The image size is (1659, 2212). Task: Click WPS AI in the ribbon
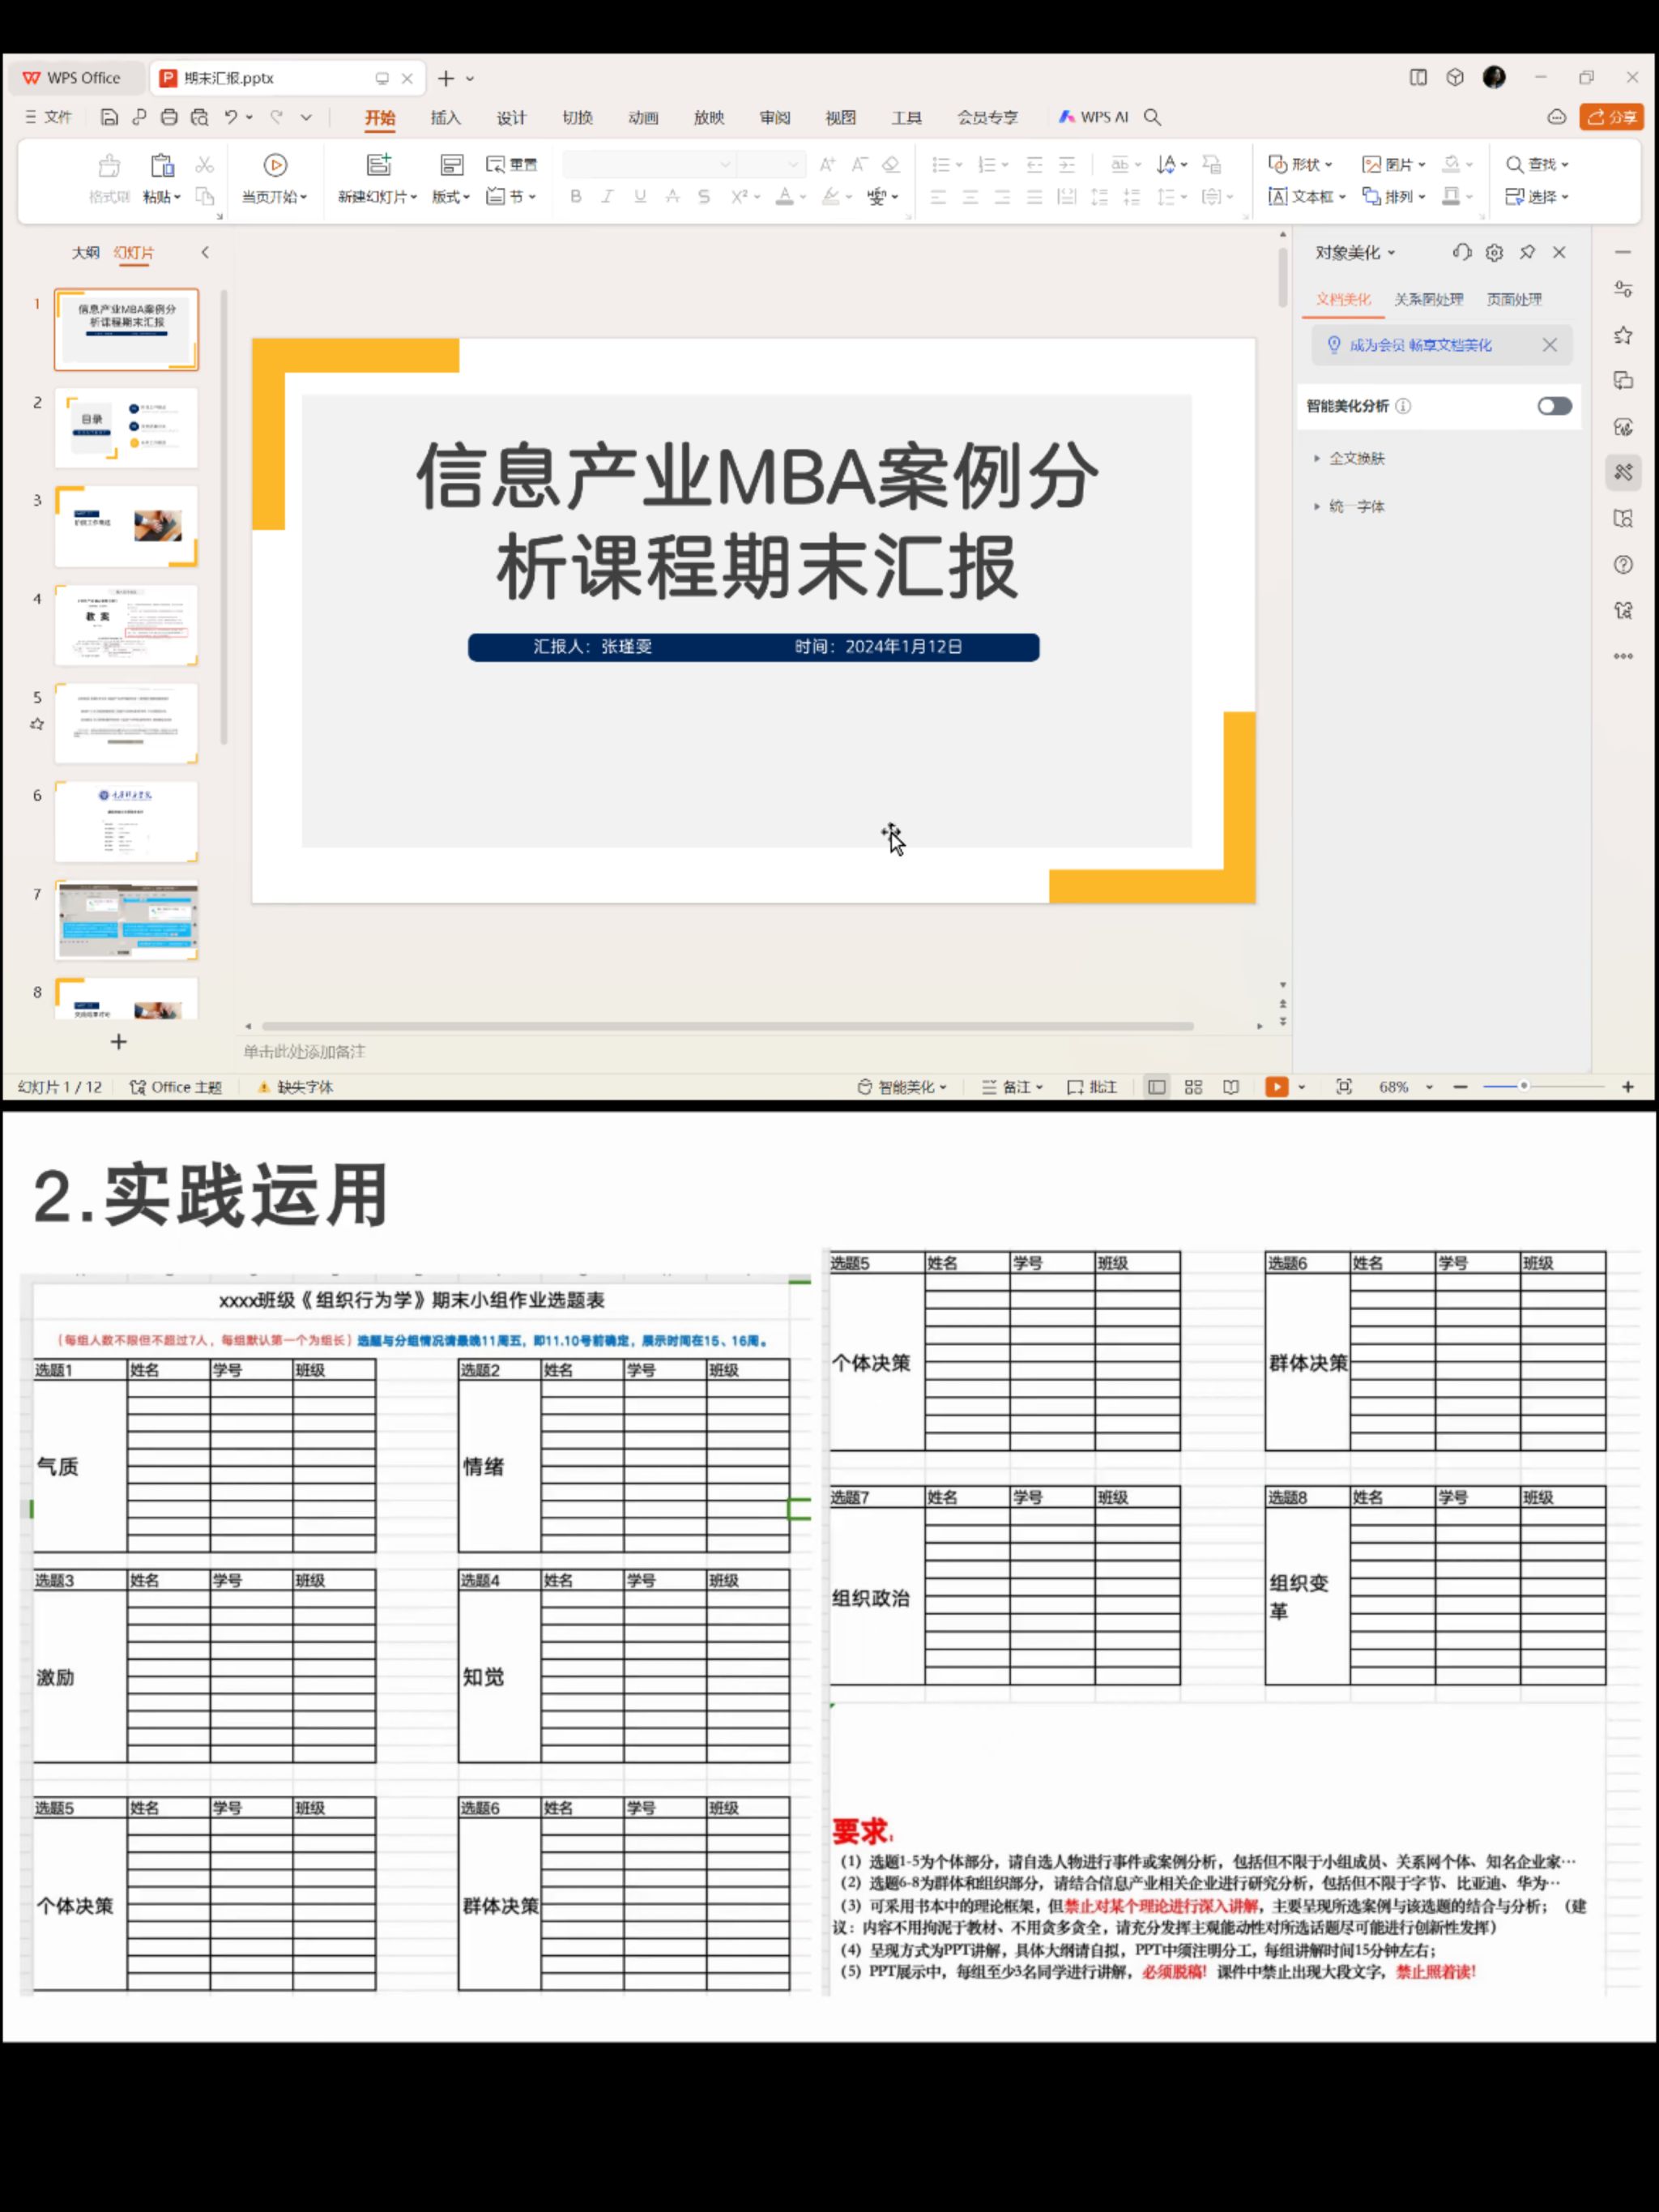pyautogui.click(x=1093, y=117)
